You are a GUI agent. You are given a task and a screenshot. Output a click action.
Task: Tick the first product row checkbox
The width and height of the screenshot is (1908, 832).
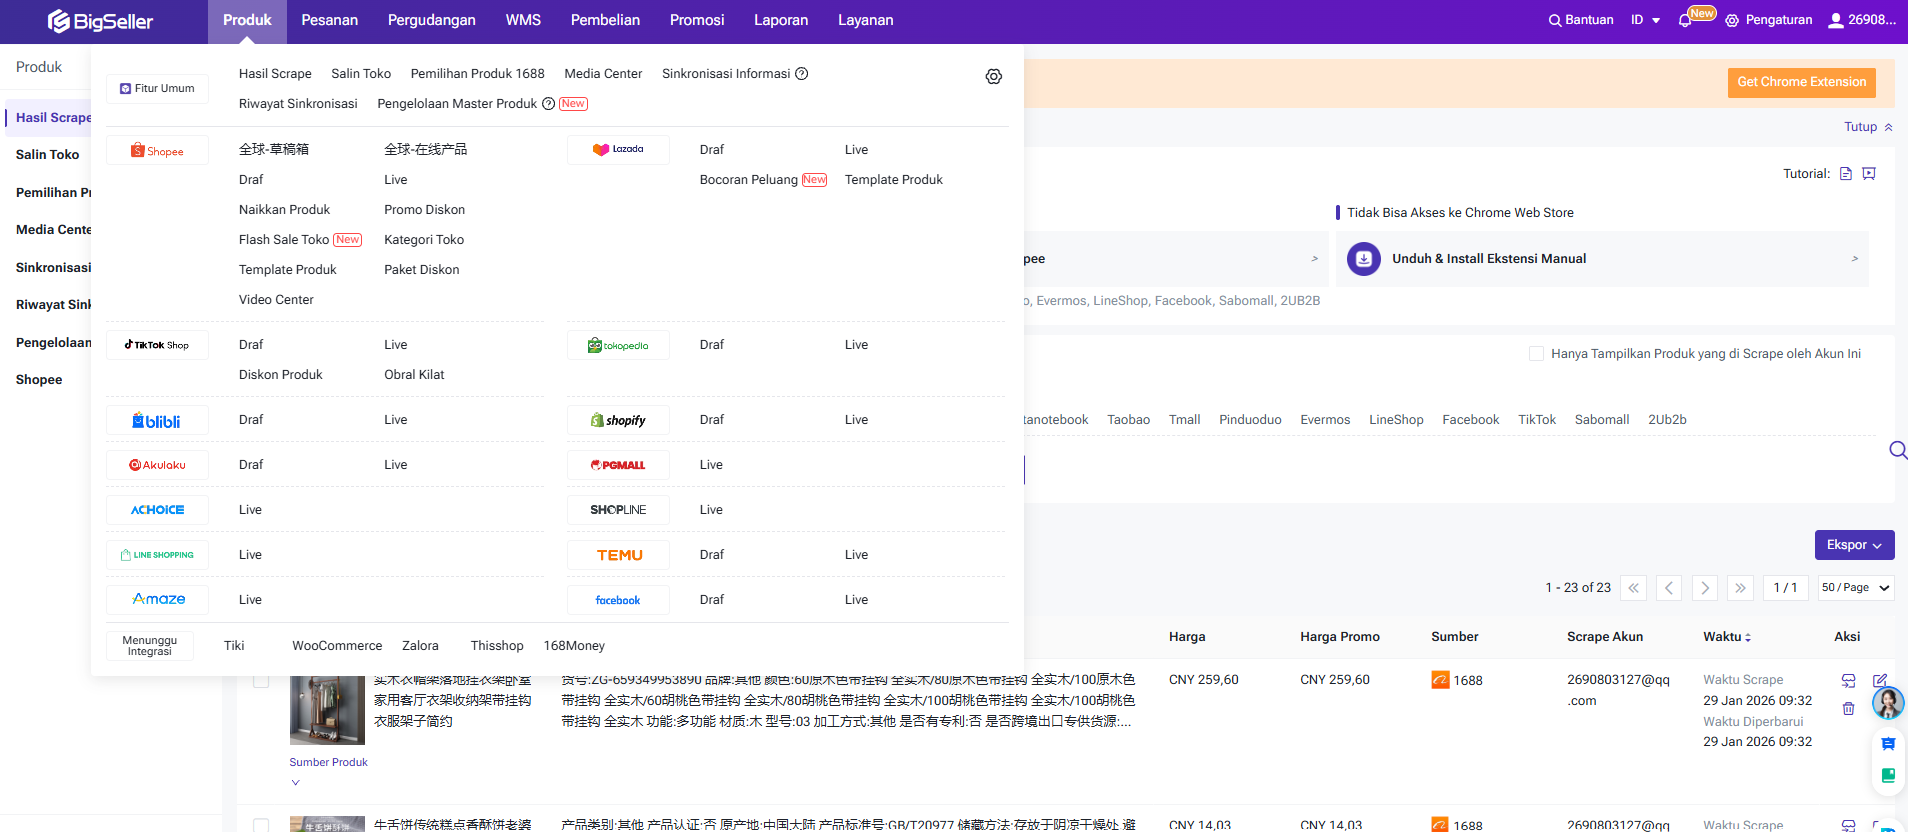click(261, 681)
